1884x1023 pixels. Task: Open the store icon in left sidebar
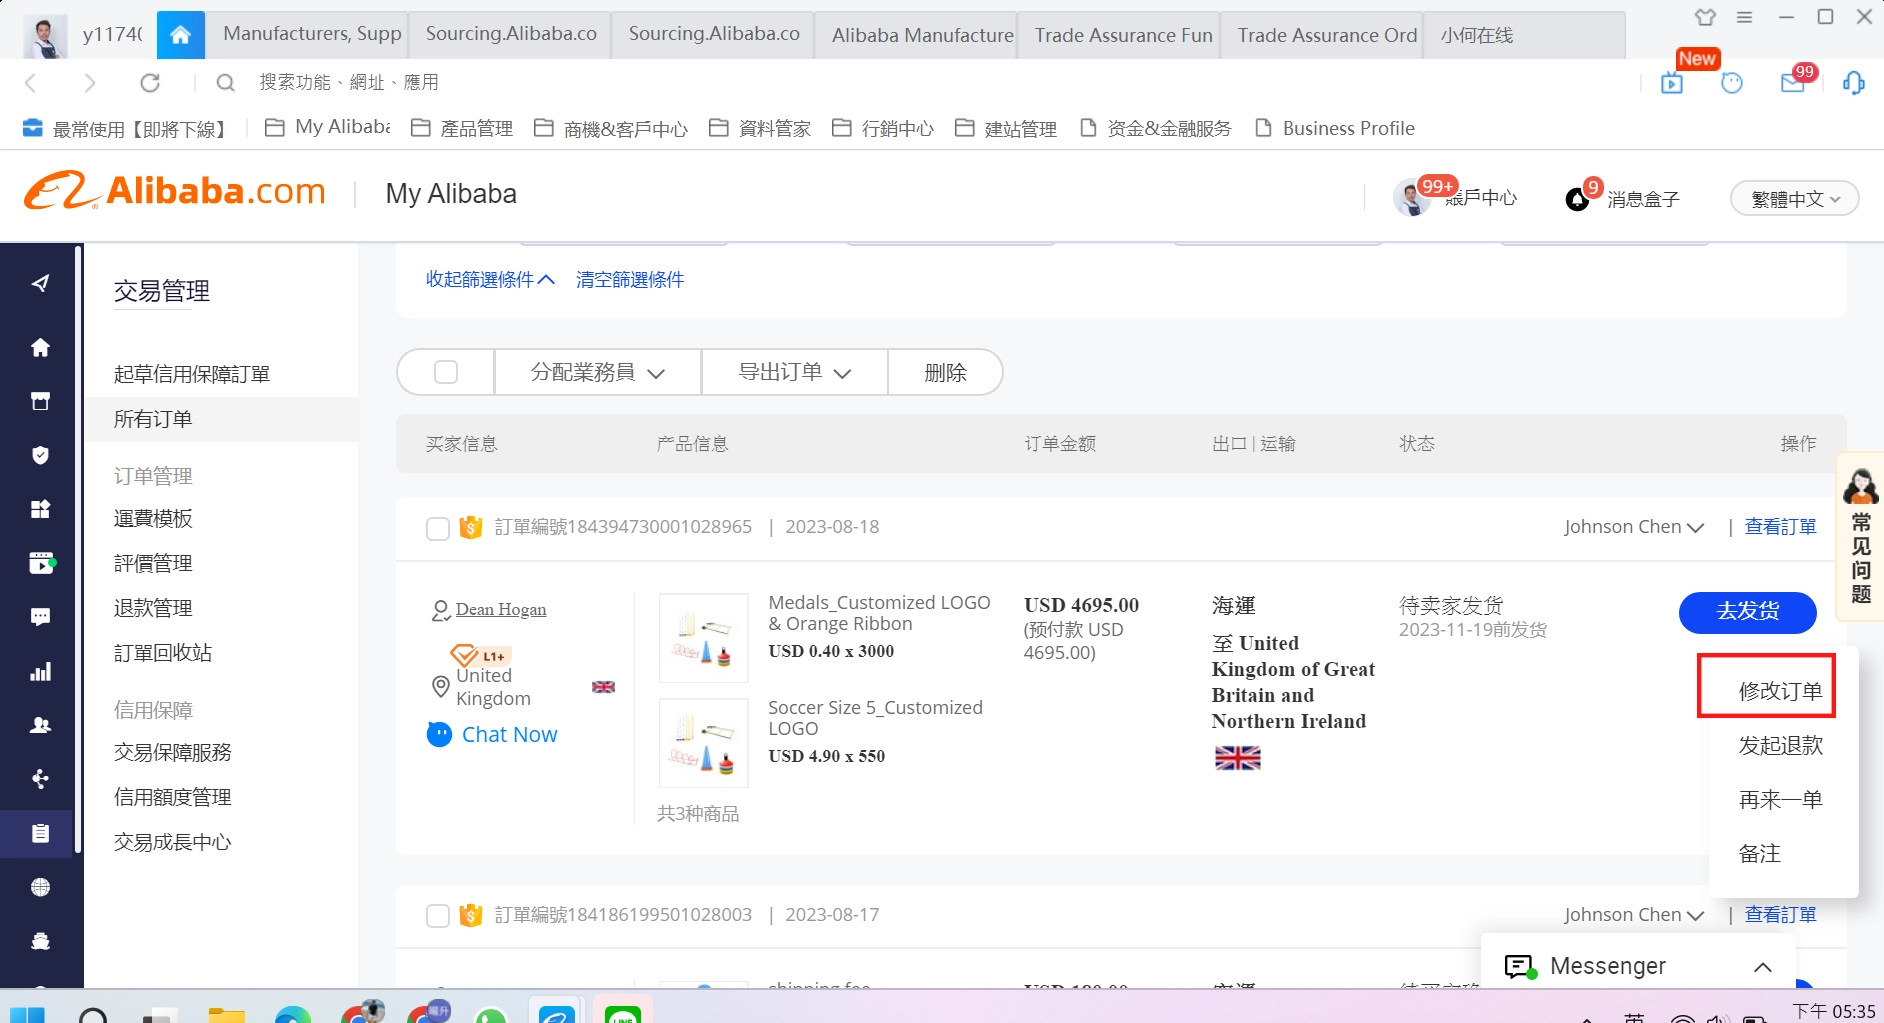(40, 401)
